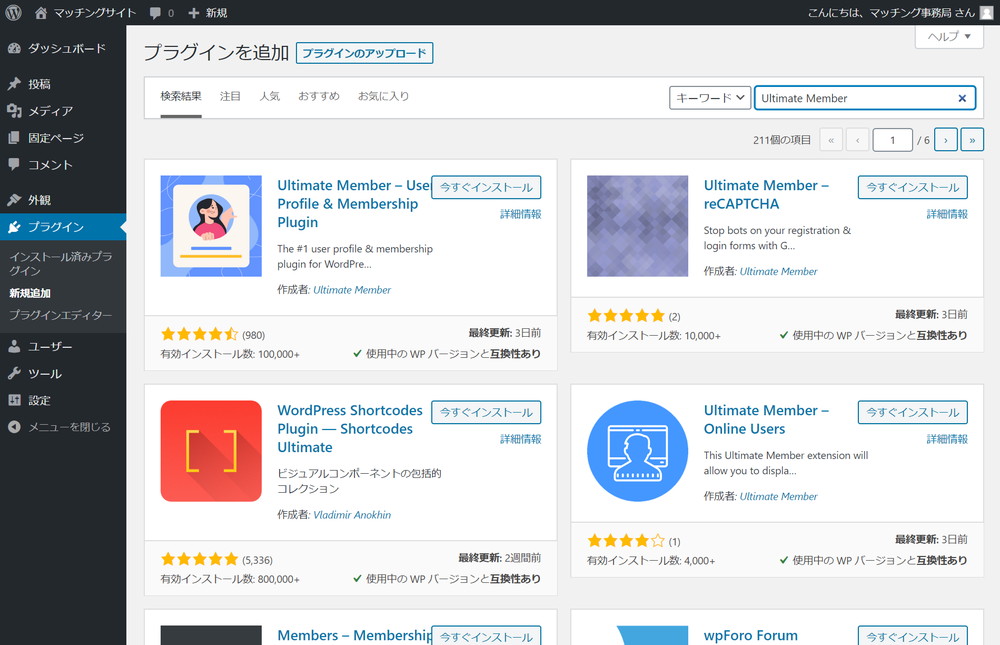Switch to the 注目 tab
This screenshot has height=645, width=1000.
[230, 96]
